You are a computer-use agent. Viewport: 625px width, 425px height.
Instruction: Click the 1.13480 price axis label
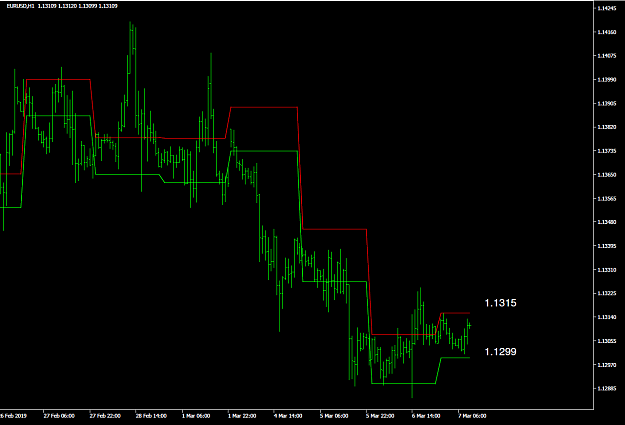click(607, 222)
